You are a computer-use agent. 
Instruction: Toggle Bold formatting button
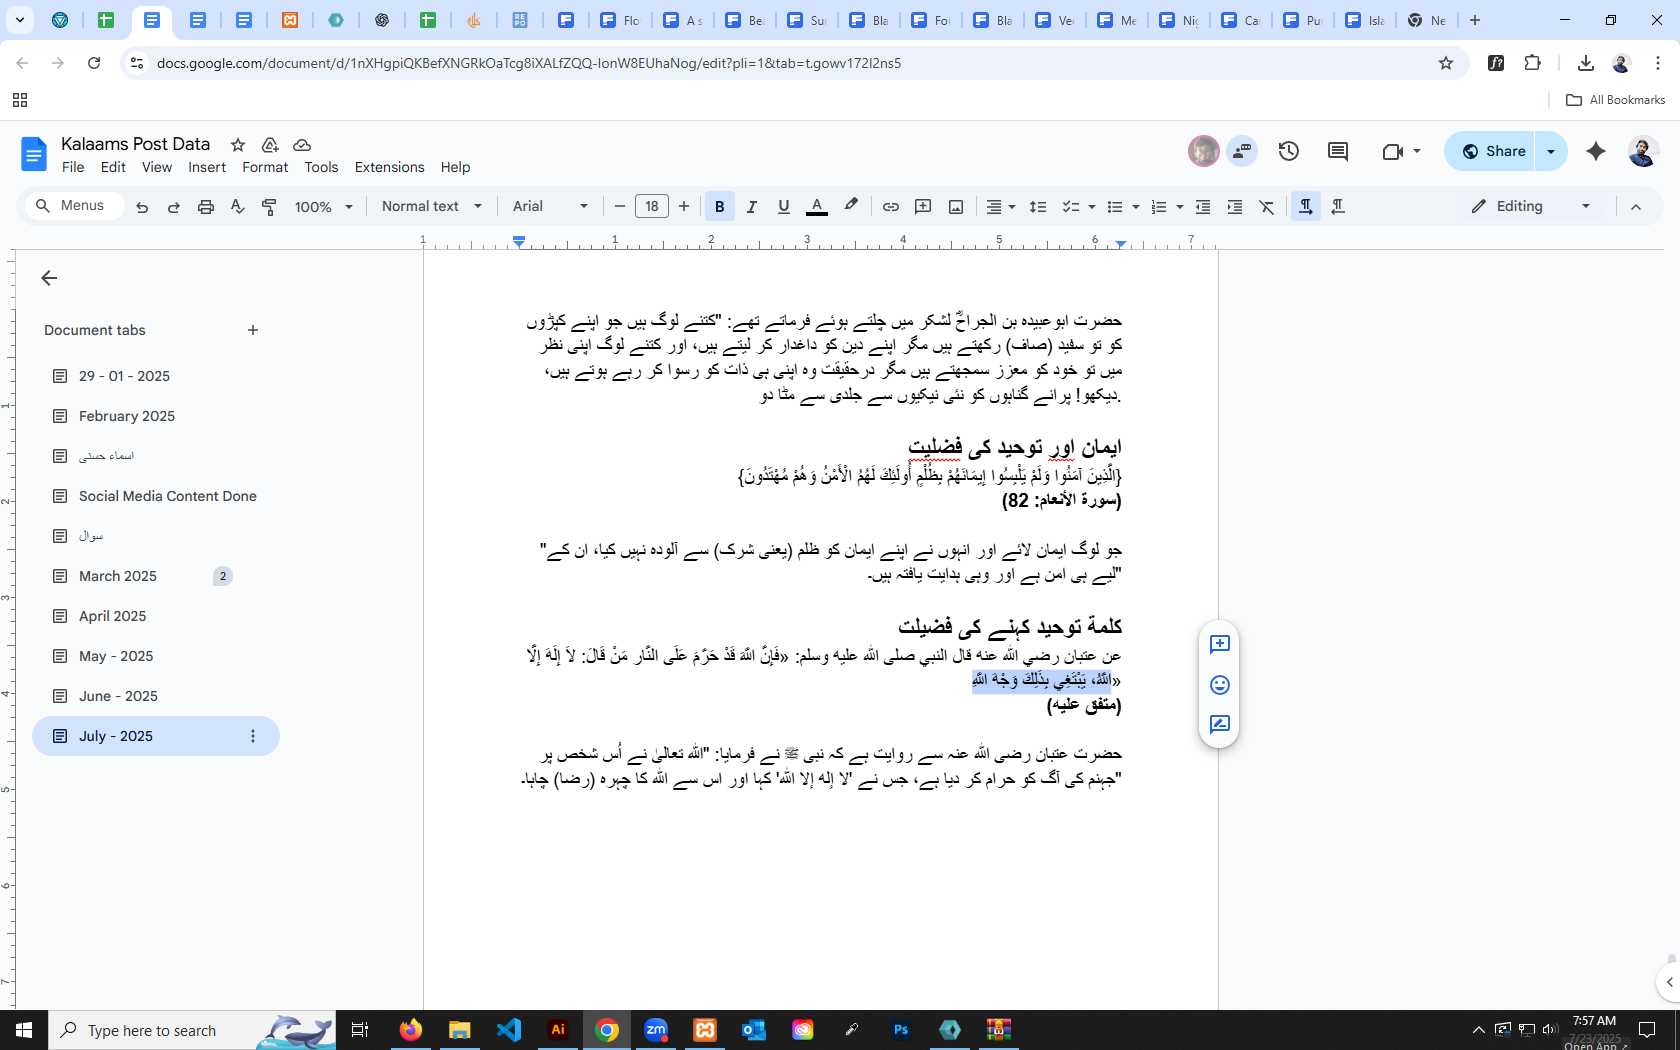[x=719, y=207]
